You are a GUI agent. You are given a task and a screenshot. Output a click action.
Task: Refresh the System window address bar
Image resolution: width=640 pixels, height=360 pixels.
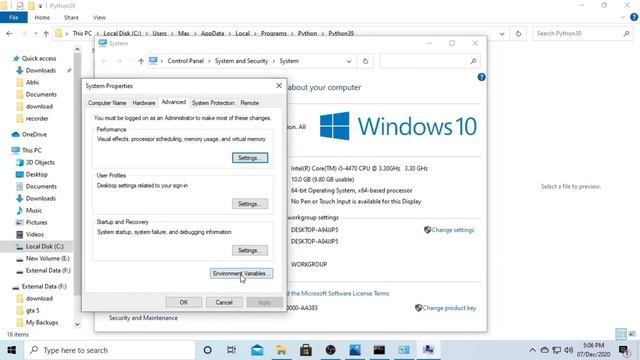(365, 61)
